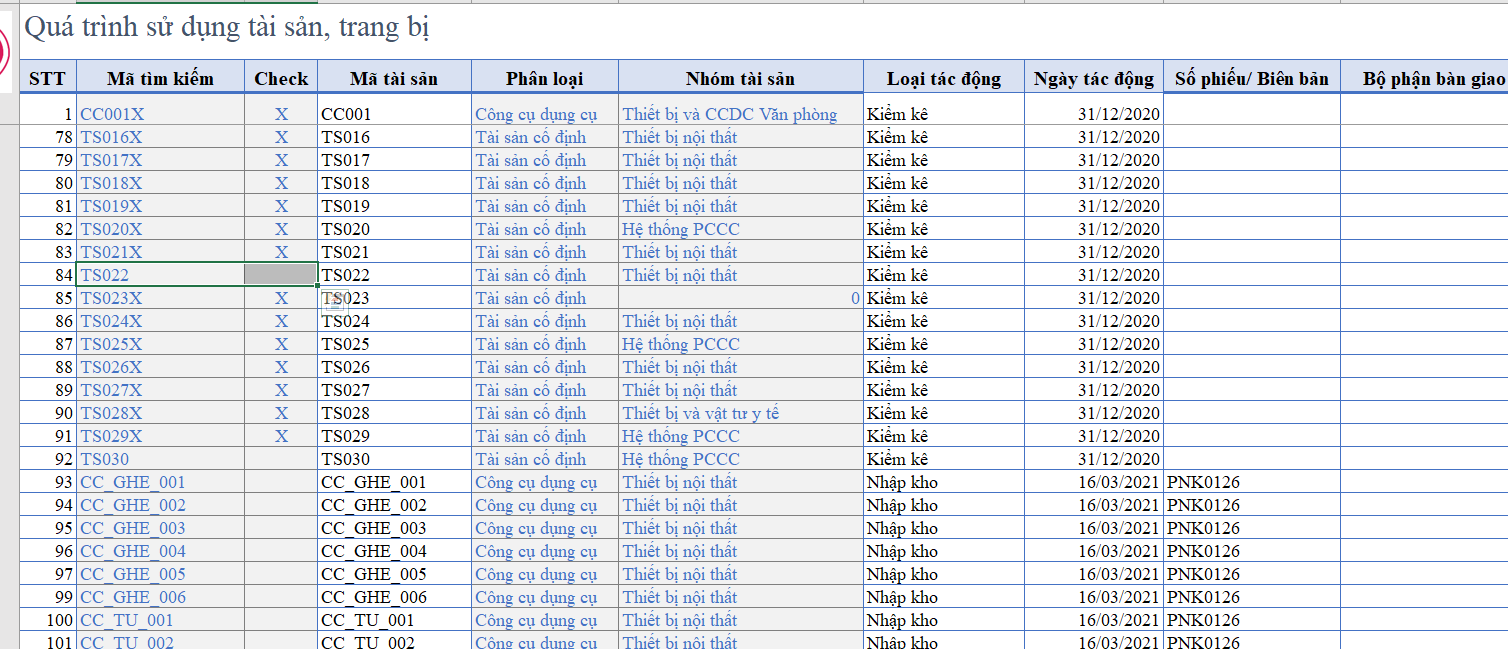1508x649 pixels.
Task: Toggle the X check mark for CC001X
Action: pos(281,114)
